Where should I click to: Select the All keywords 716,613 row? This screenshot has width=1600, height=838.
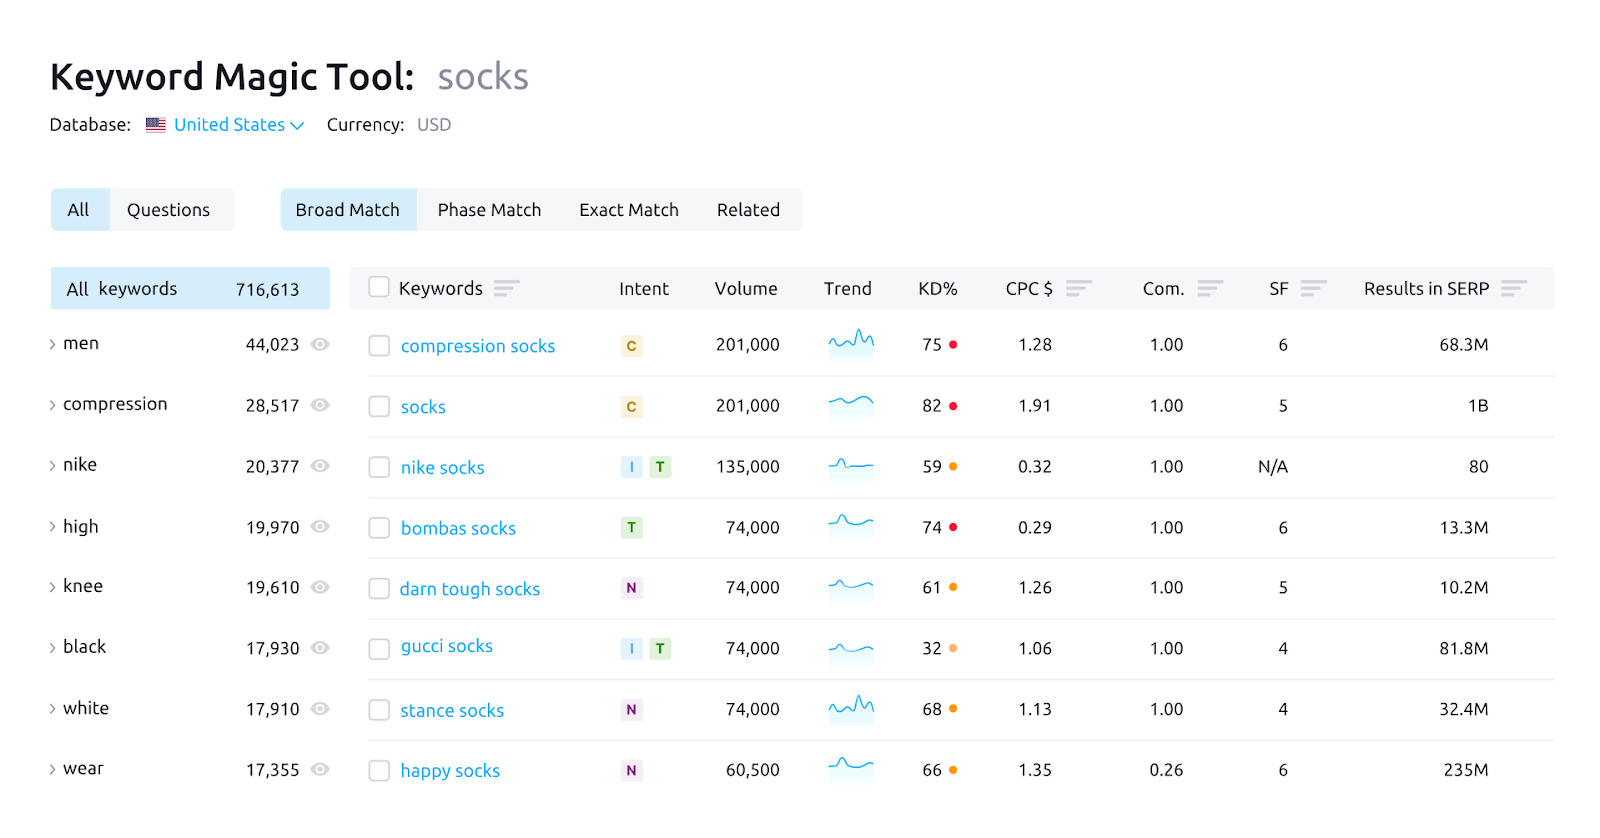(190, 289)
